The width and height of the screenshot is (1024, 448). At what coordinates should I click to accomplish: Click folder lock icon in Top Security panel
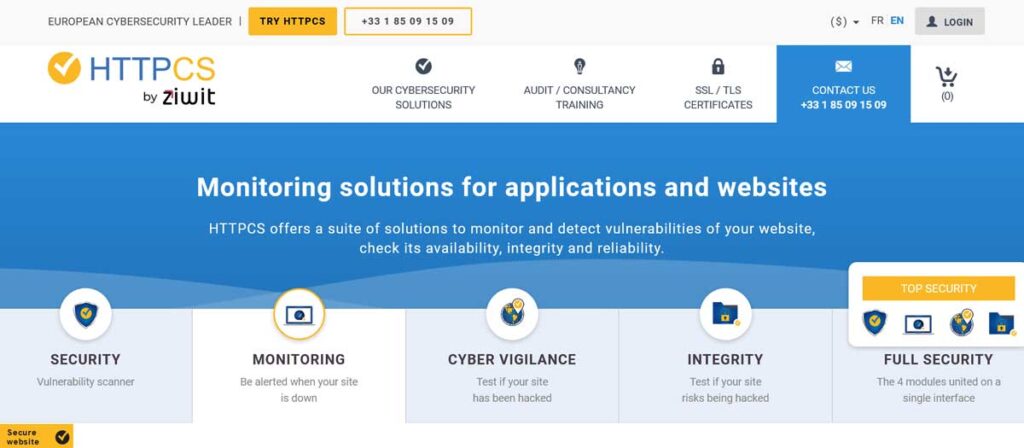point(1002,323)
